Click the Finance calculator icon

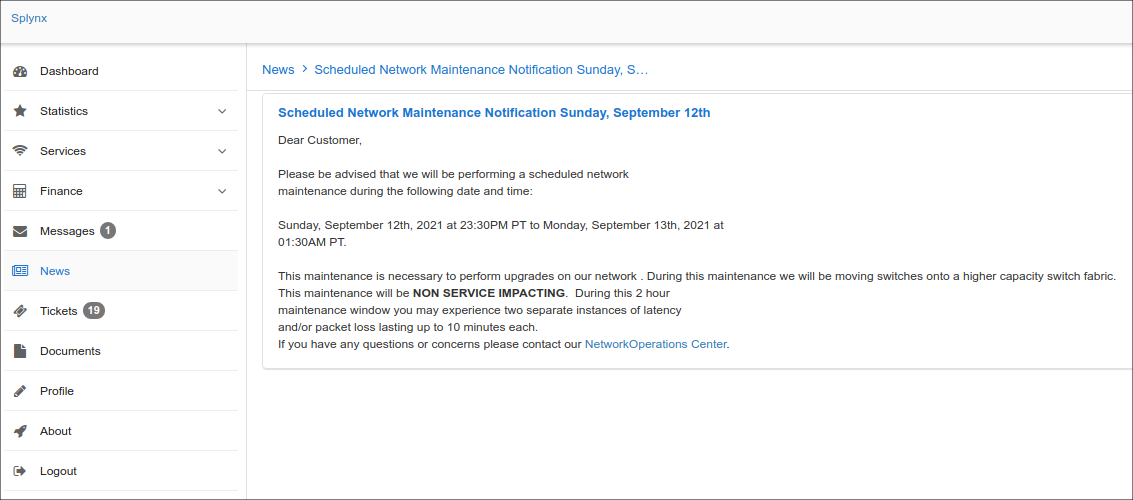pos(20,191)
